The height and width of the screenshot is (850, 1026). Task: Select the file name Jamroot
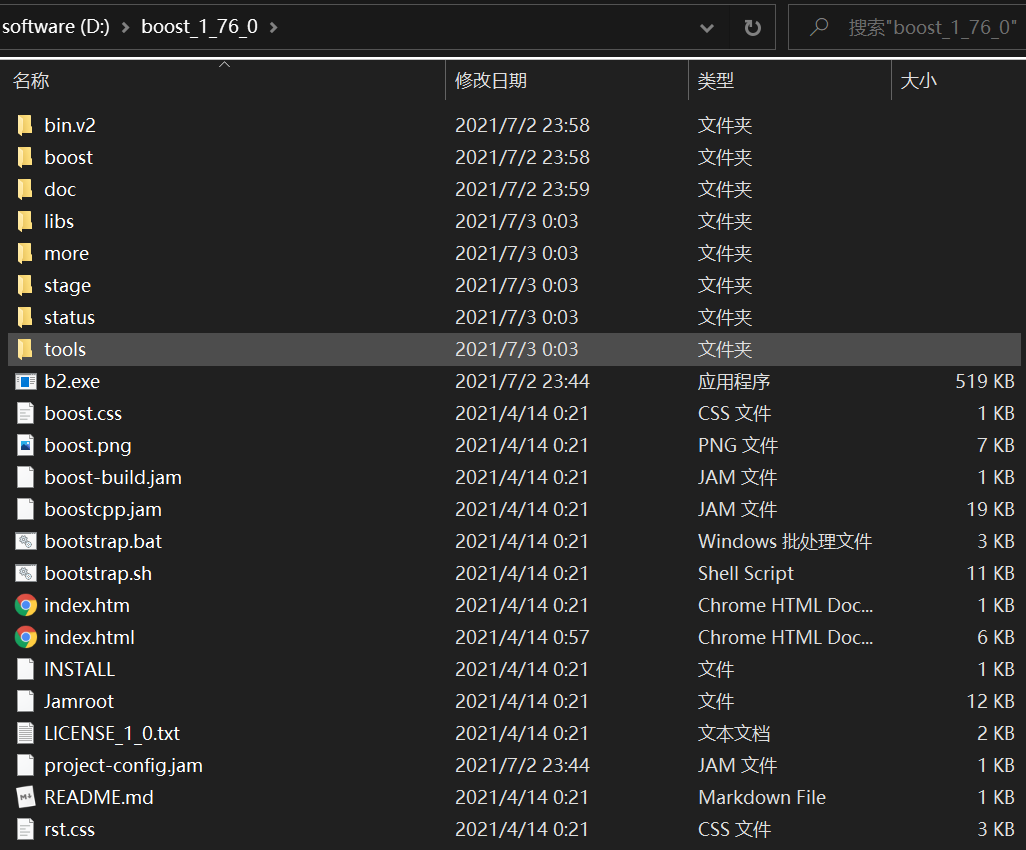[x=79, y=701]
